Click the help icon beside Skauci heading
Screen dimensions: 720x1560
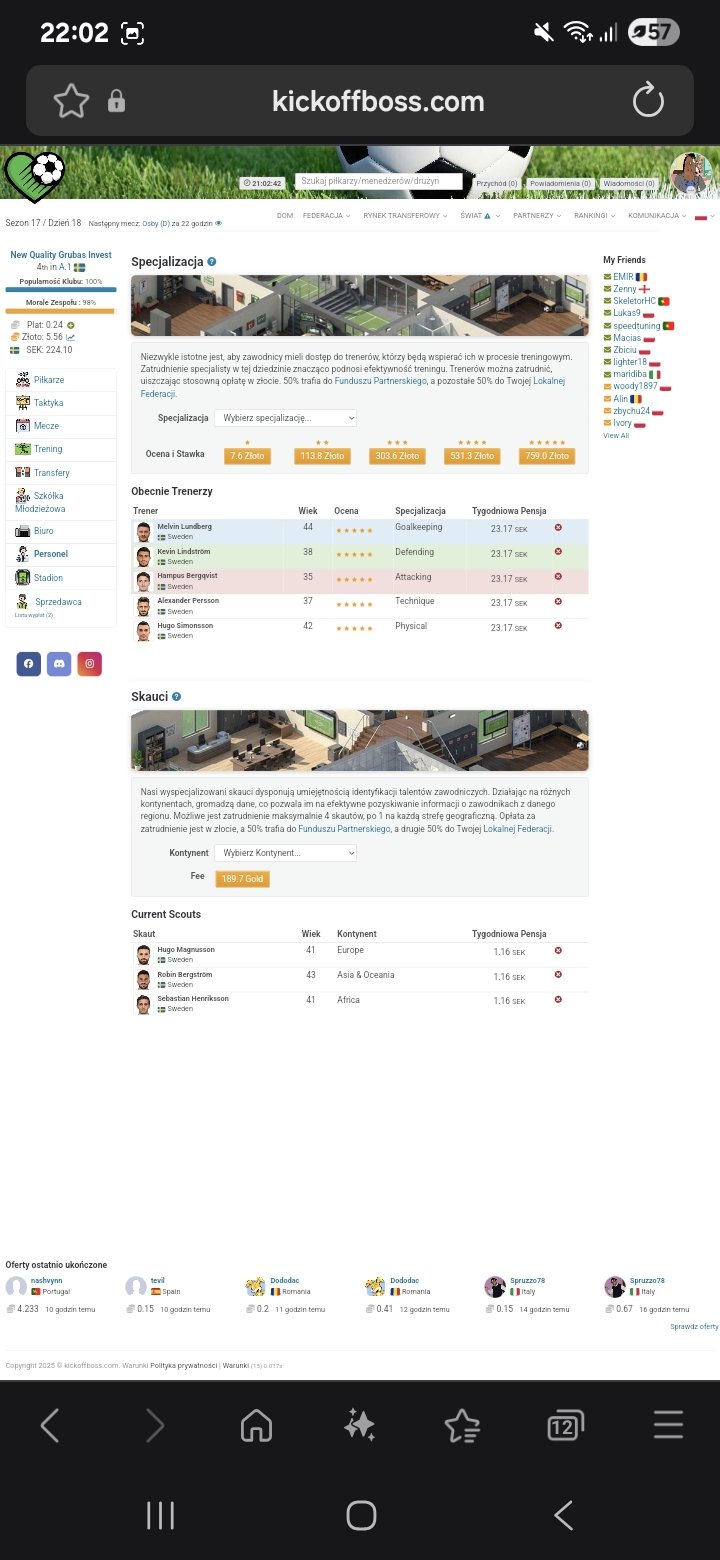pos(177,696)
